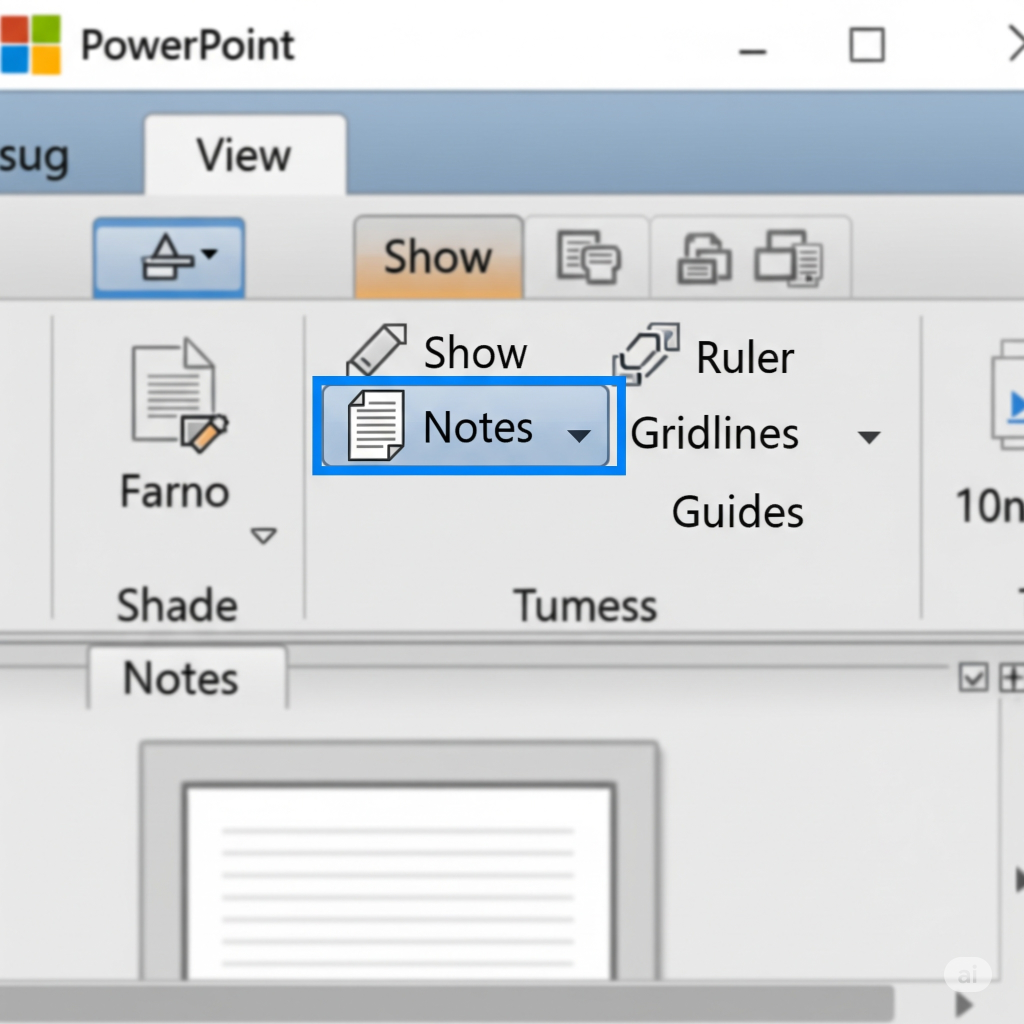Screen dimensions: 1024x1024
Task: Click the PowerPoint logo in the title bar
Action: 30,45
